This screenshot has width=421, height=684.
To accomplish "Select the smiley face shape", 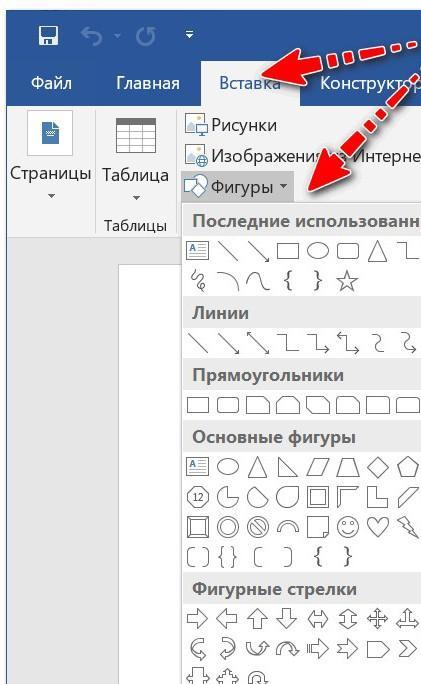I will [348, 527].
